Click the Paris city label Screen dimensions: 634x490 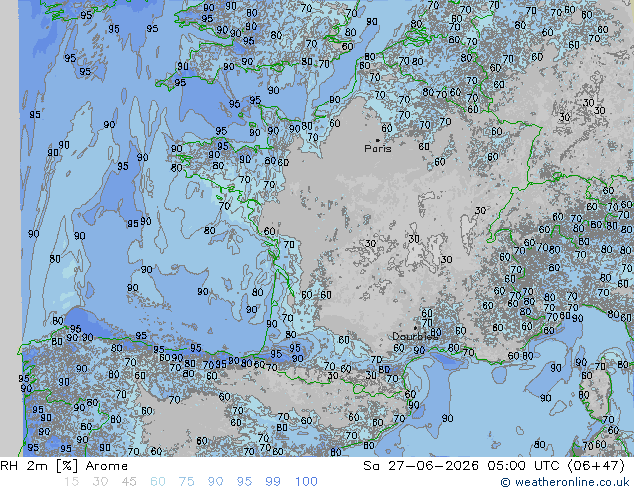(x=378, y=149)
